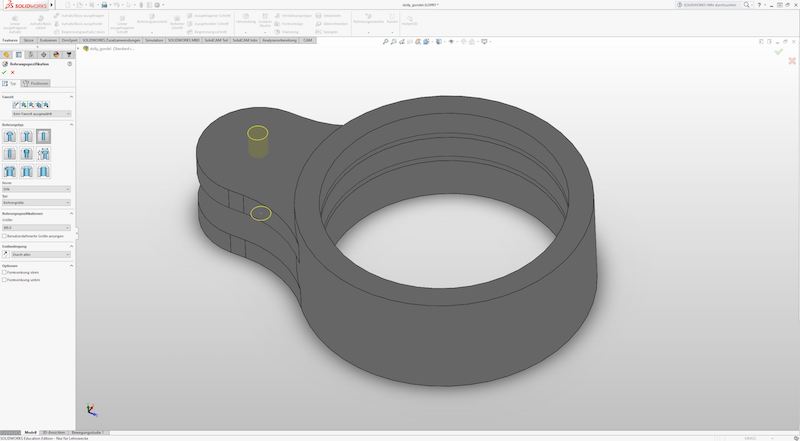800x441 pixels.
Task: Enable Benutzerdefinierte Größe anzeigen checkbox
Action: coord(4,236)
